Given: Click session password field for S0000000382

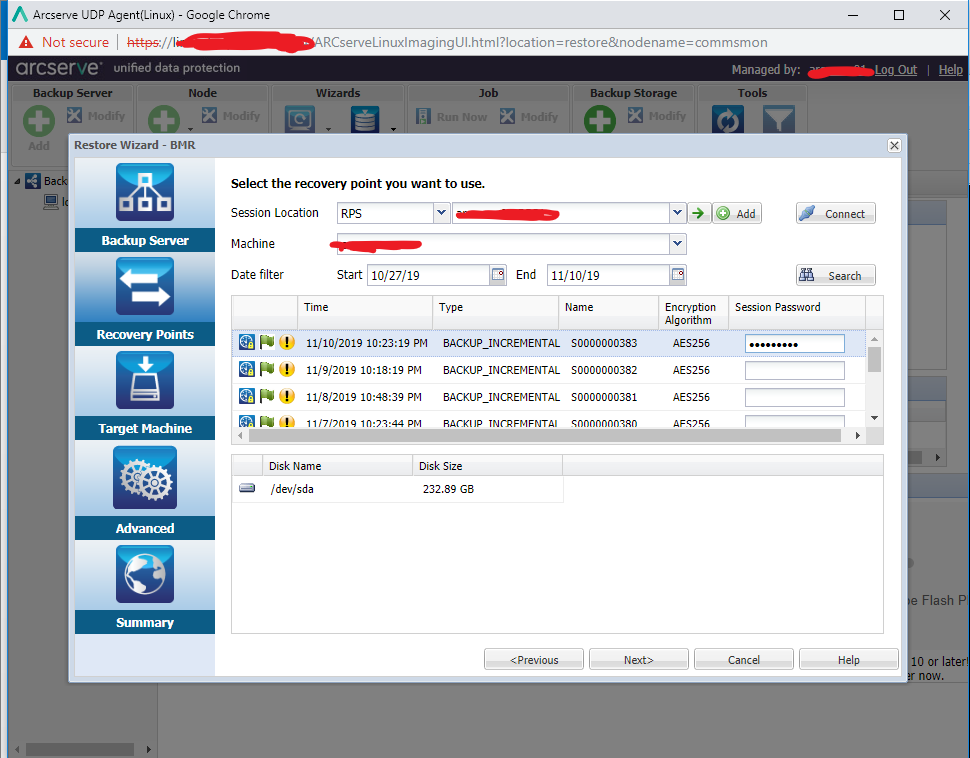Looking at the screenshot, I should point(795,370).
